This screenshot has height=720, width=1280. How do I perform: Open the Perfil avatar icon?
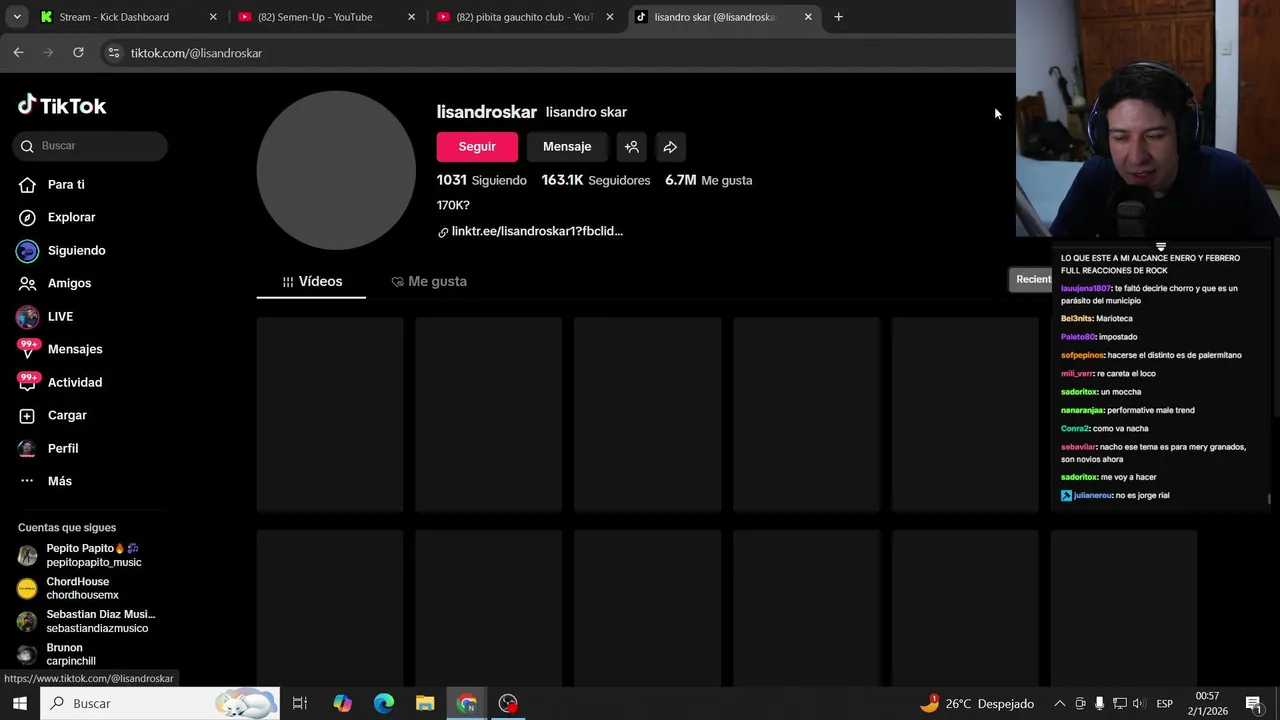27,448
